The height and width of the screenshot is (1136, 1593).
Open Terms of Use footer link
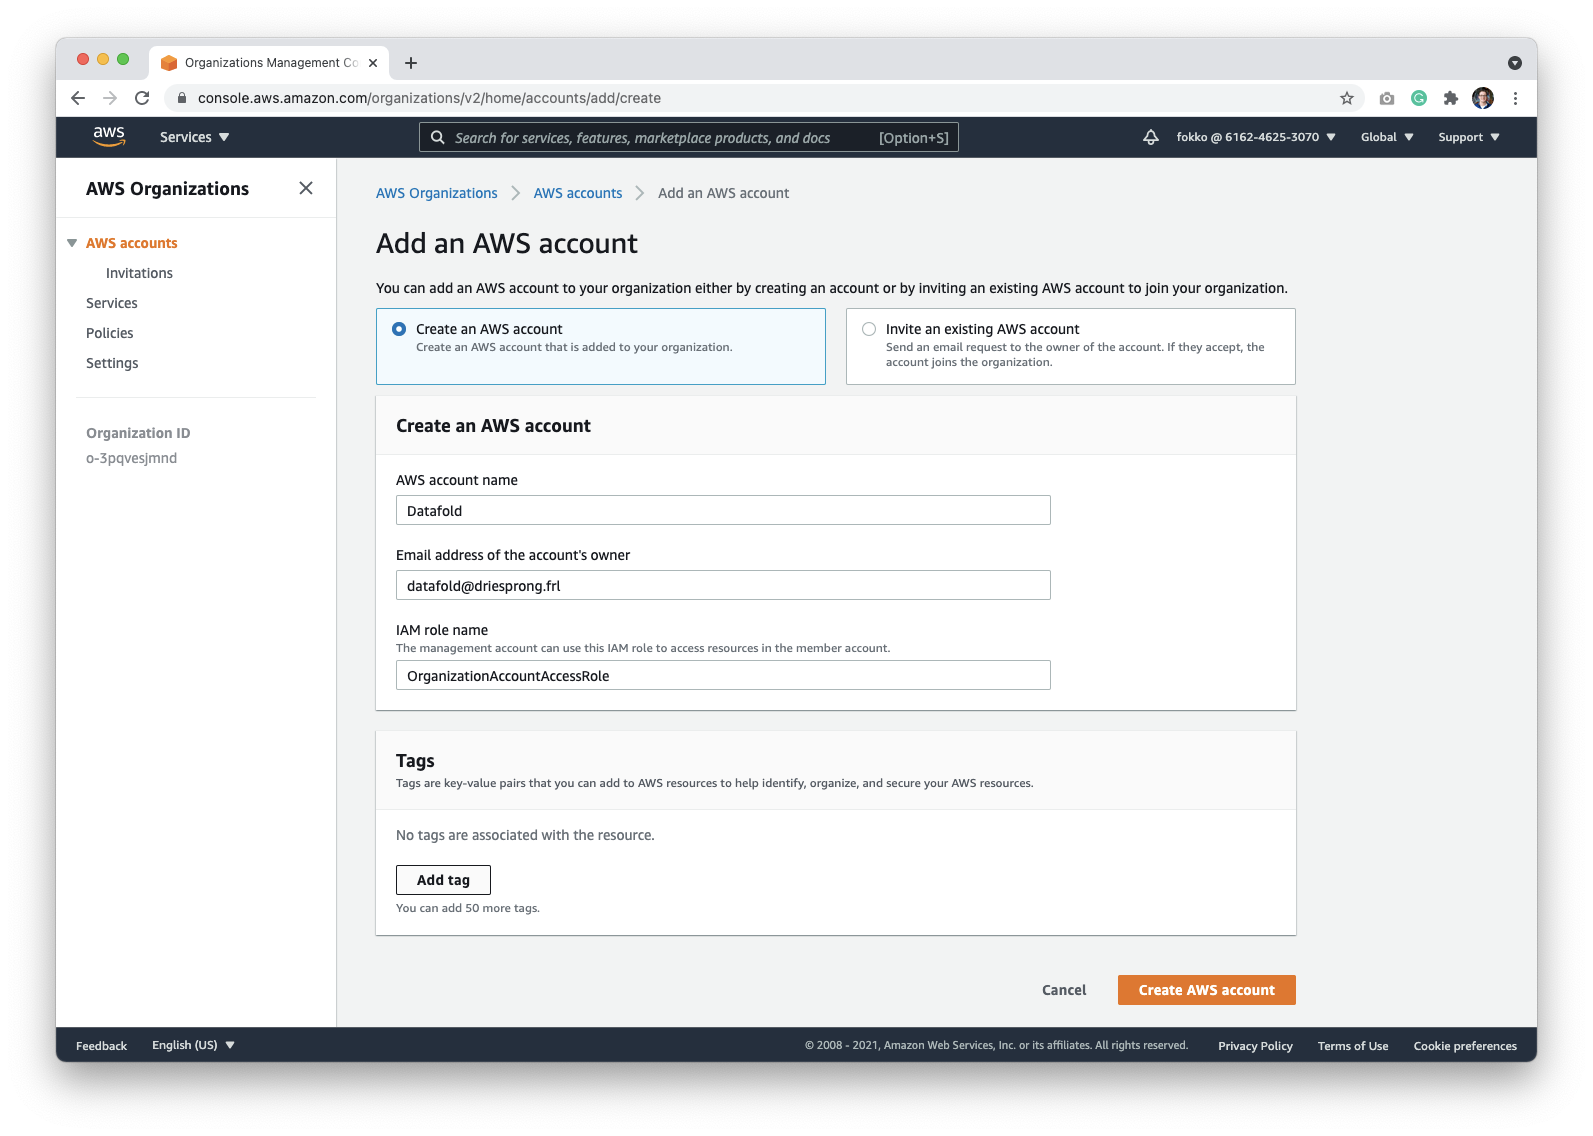pos(1353,1046)
